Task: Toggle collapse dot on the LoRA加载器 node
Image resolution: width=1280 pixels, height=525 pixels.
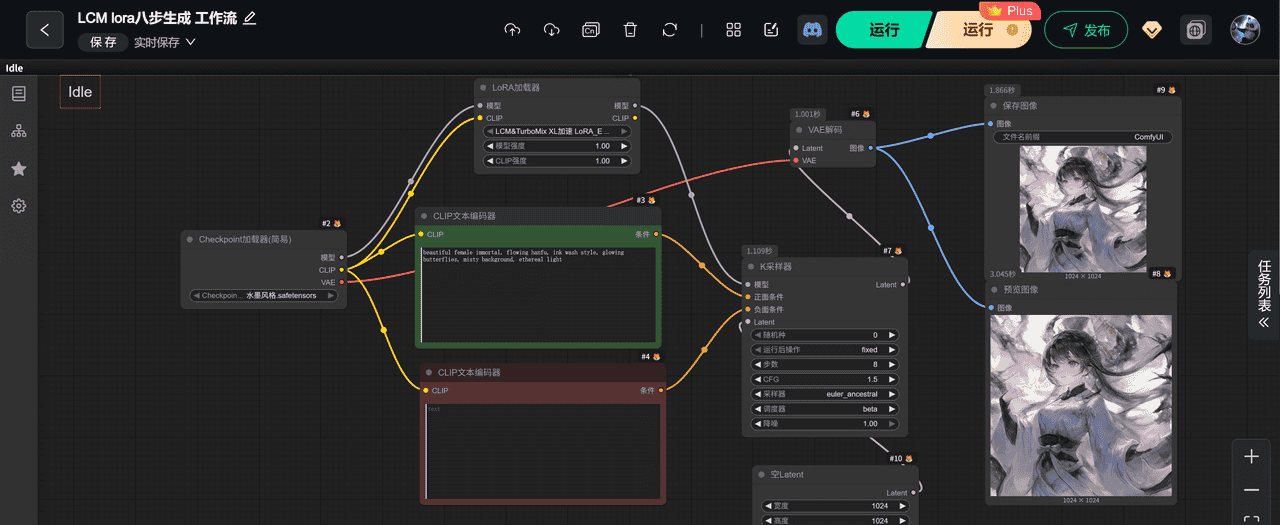Action: click(483, 88)
